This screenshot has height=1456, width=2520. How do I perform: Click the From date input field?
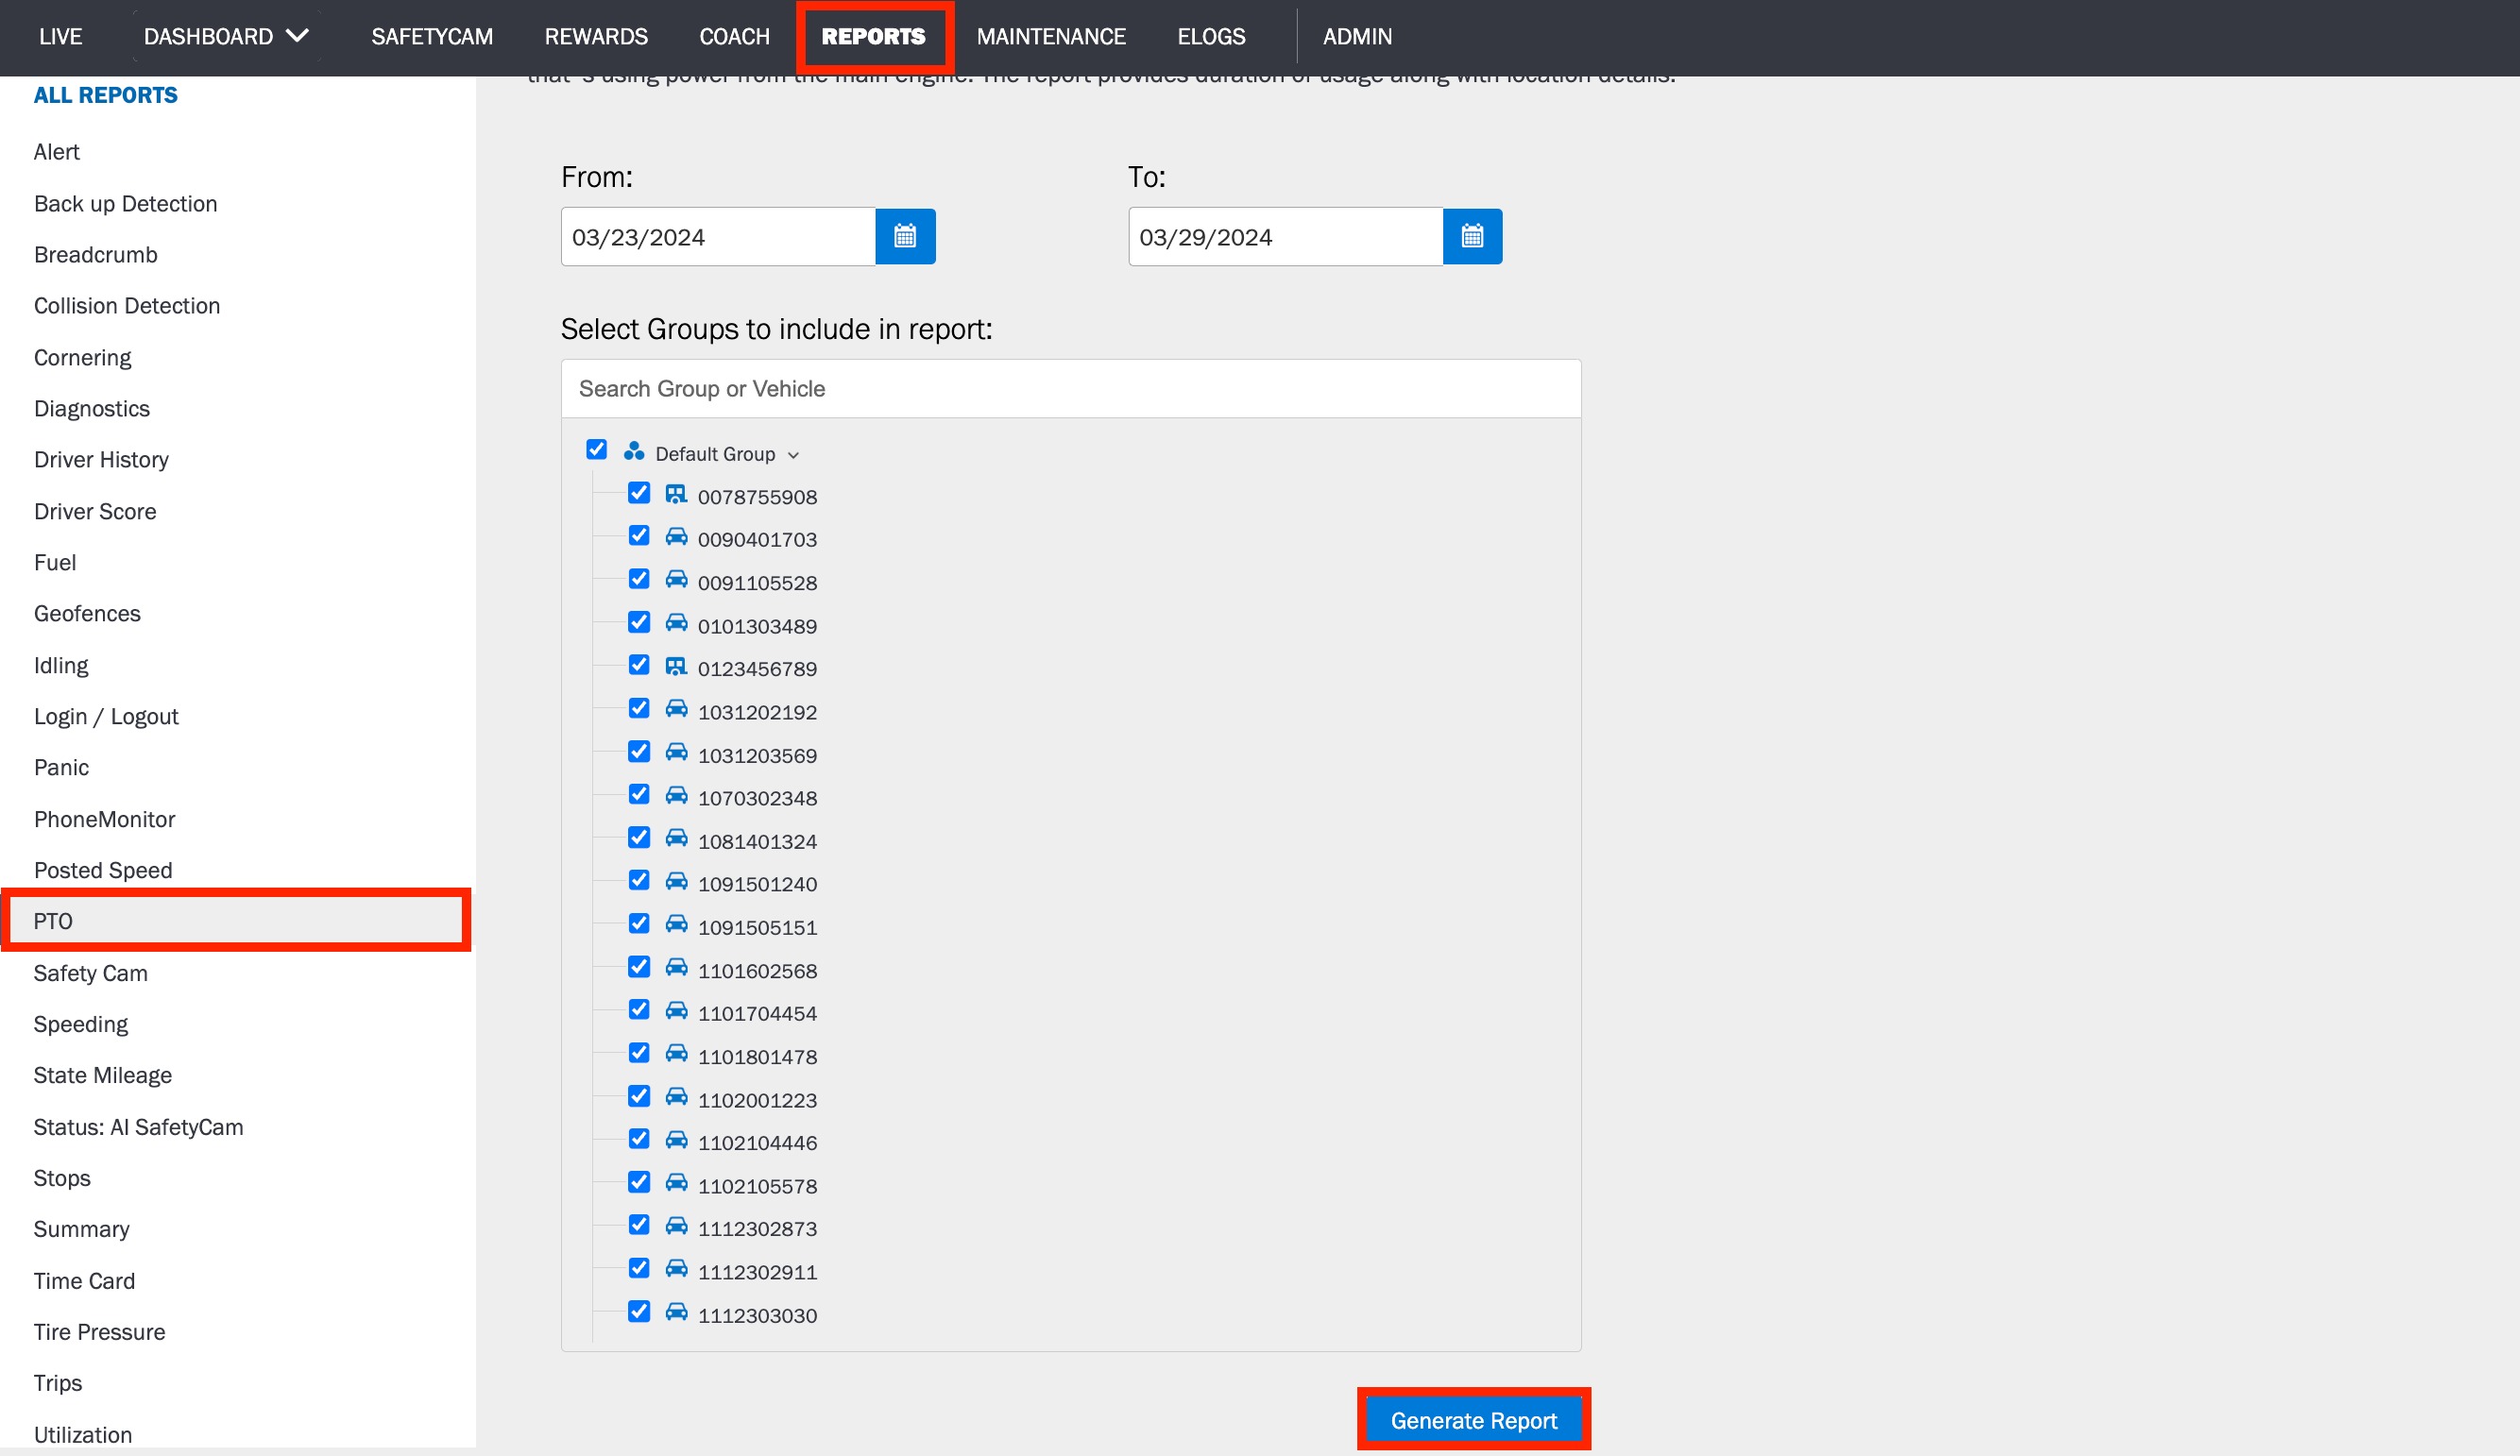(x=718, y=237)
